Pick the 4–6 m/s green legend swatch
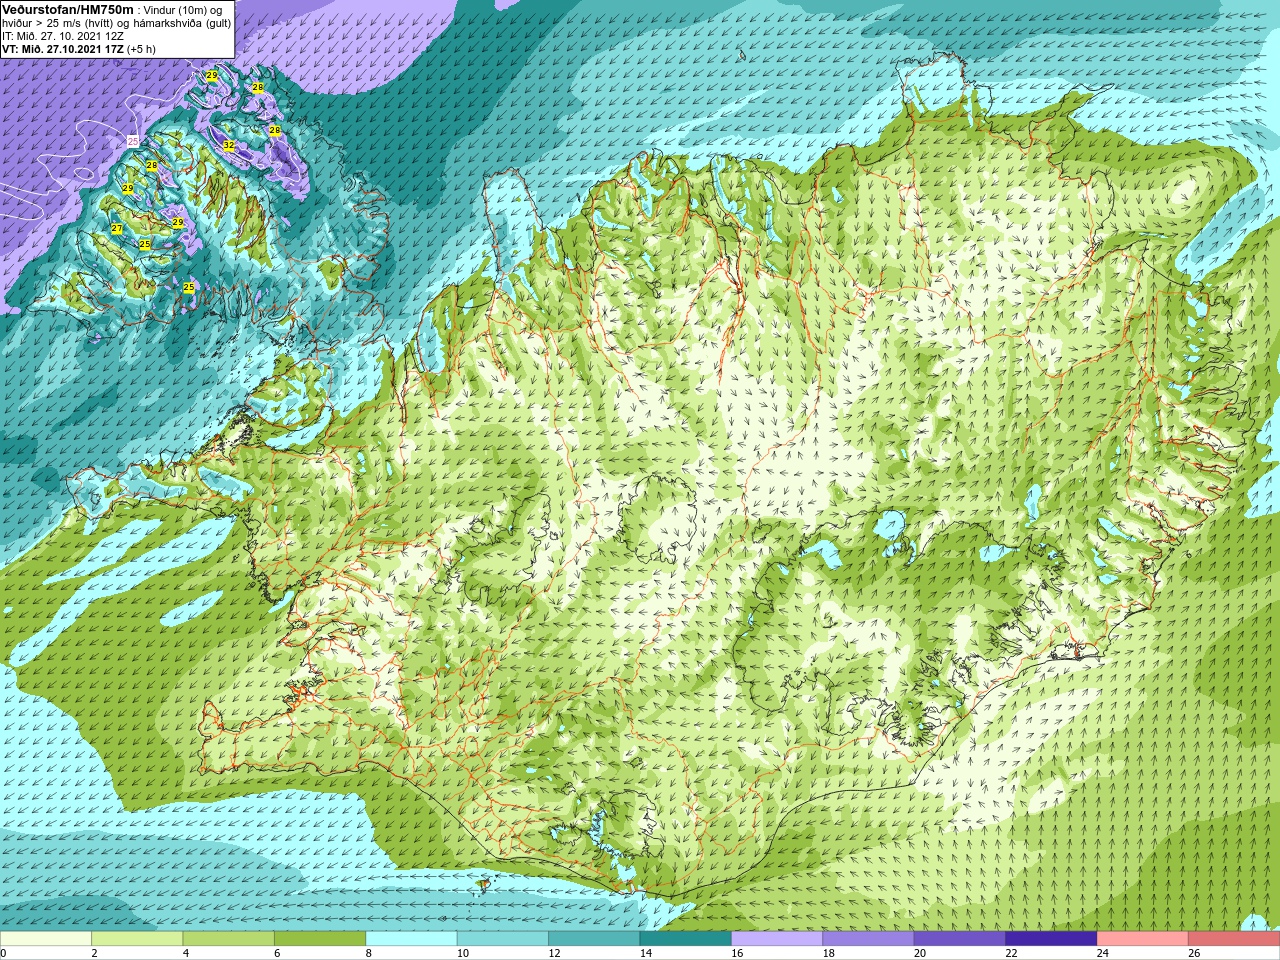 tap(229, 938)
